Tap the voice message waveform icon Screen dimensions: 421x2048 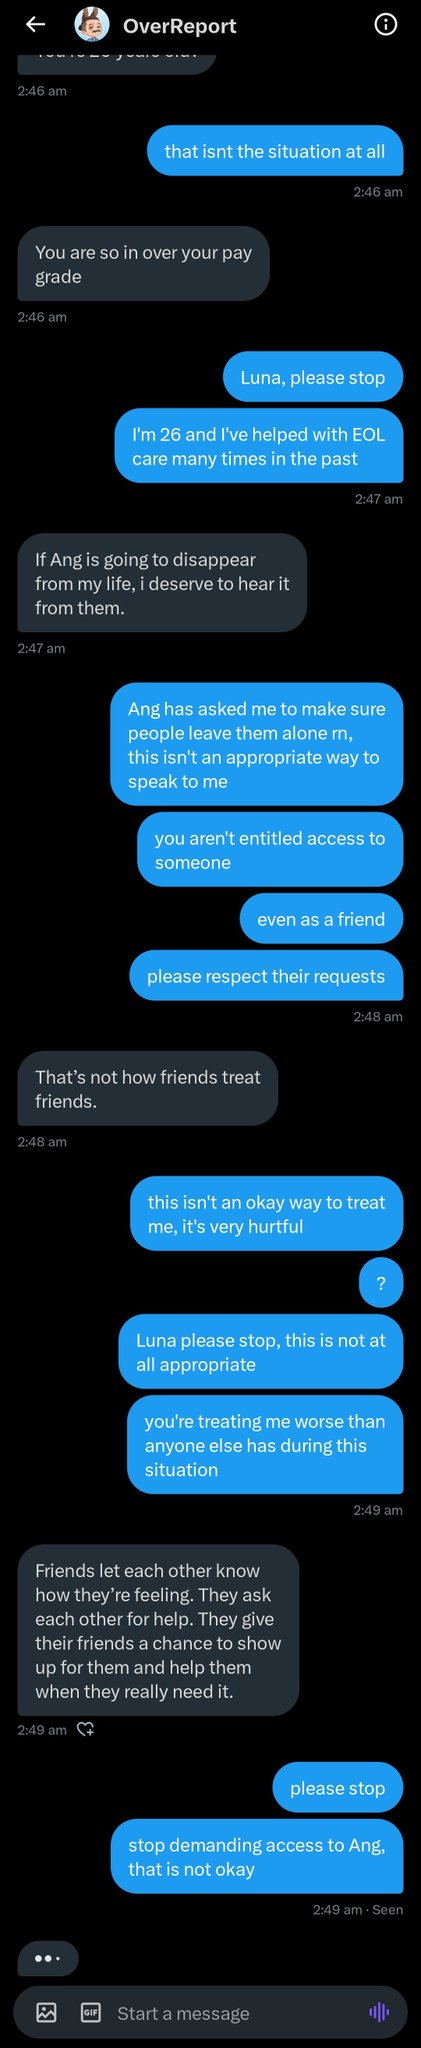[x=379, y=2012]
